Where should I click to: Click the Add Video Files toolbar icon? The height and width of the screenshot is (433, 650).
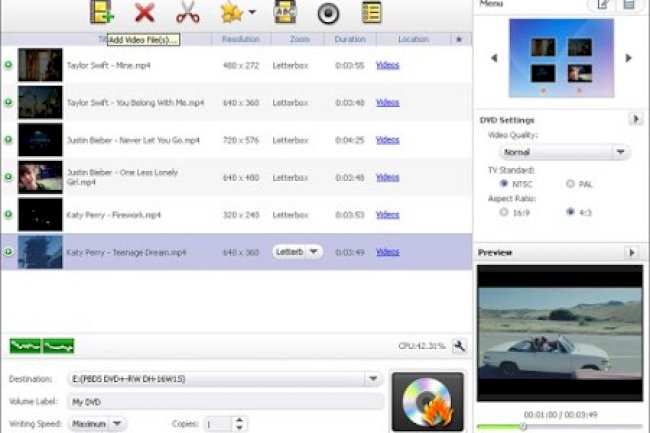(x=102, y=12)
